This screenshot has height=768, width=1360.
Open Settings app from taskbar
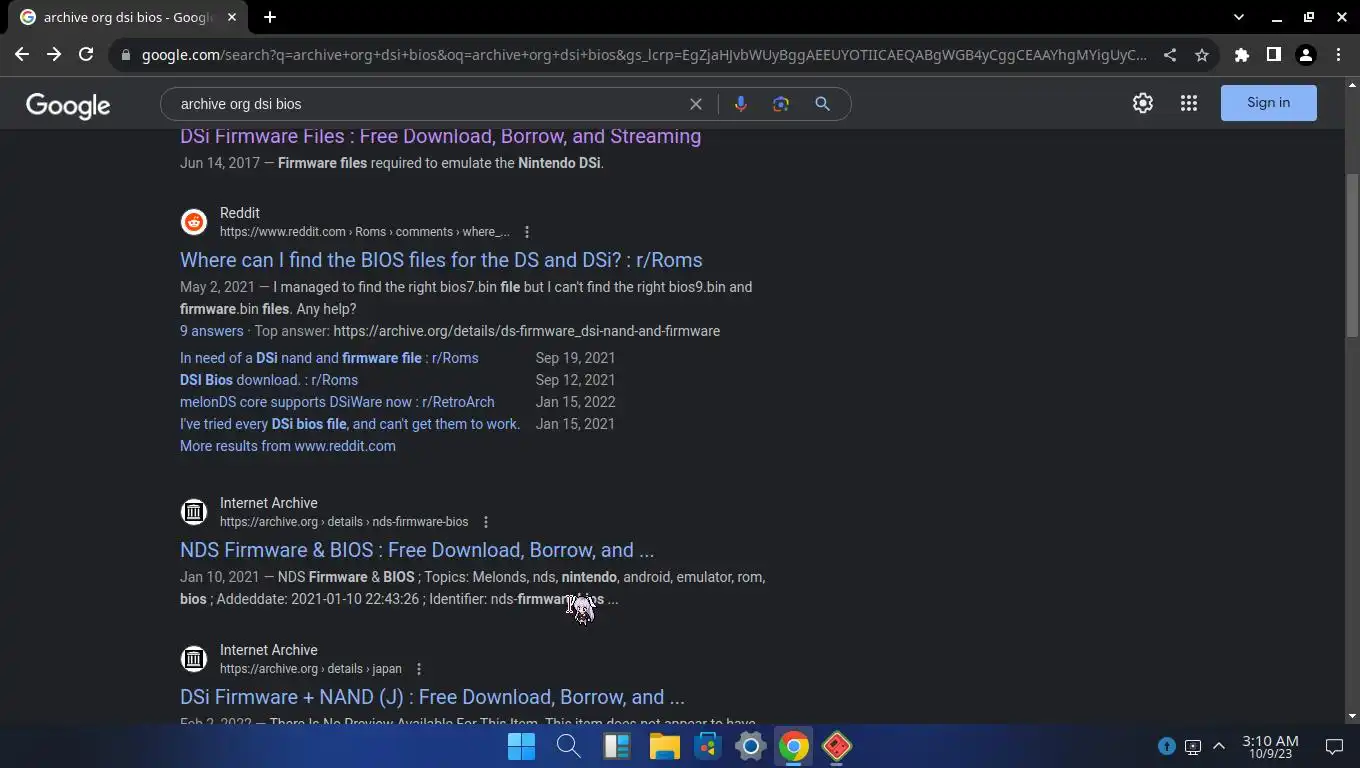[x=750, y=746]
